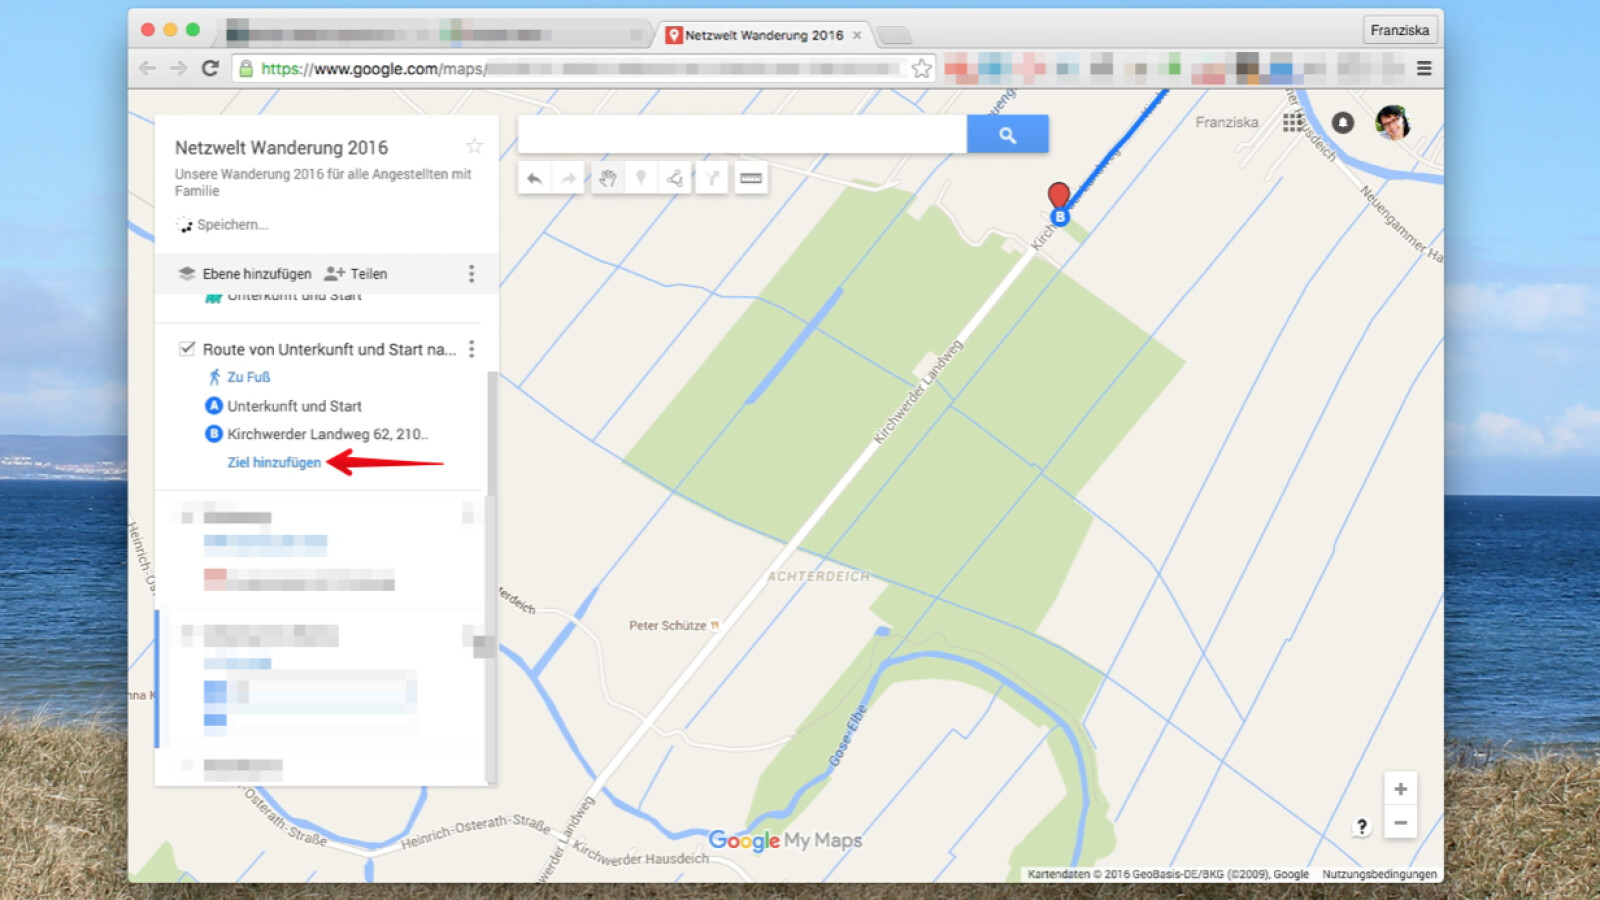Open Nutzungsbedingungen link
This screenshot has width=1600, height=900.
[1379, 874]
